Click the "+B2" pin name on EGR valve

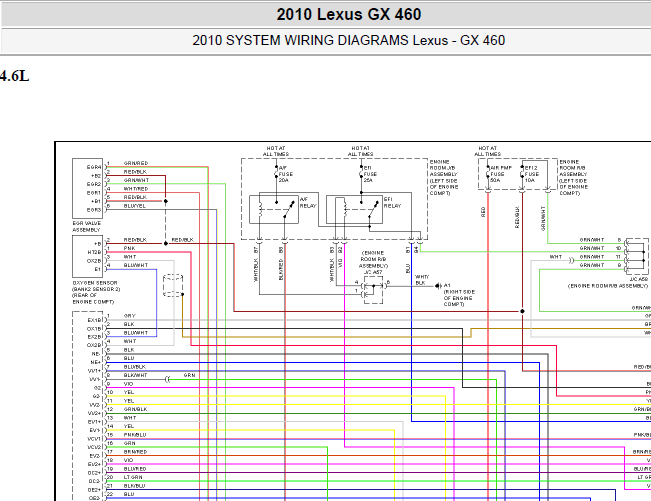tap(96, 176)
